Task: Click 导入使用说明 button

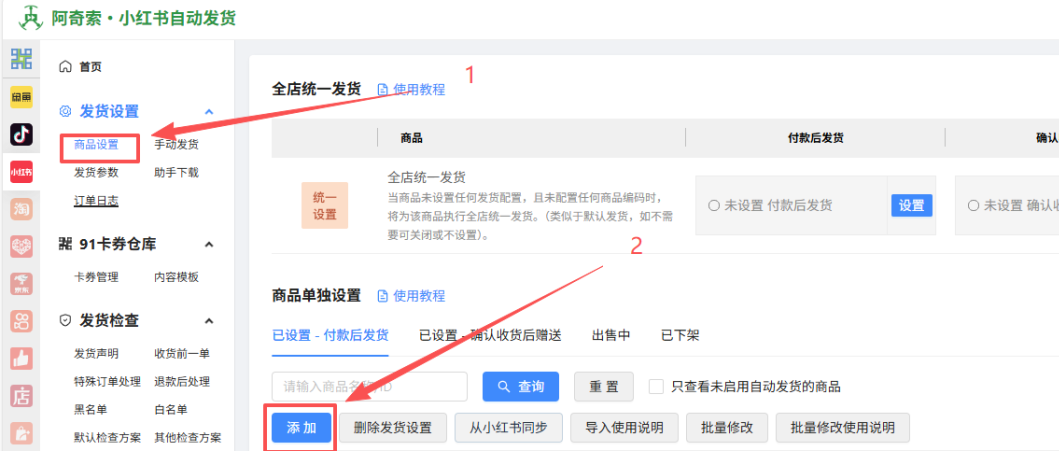Action: pyautogui.click(x=623, y=427)
